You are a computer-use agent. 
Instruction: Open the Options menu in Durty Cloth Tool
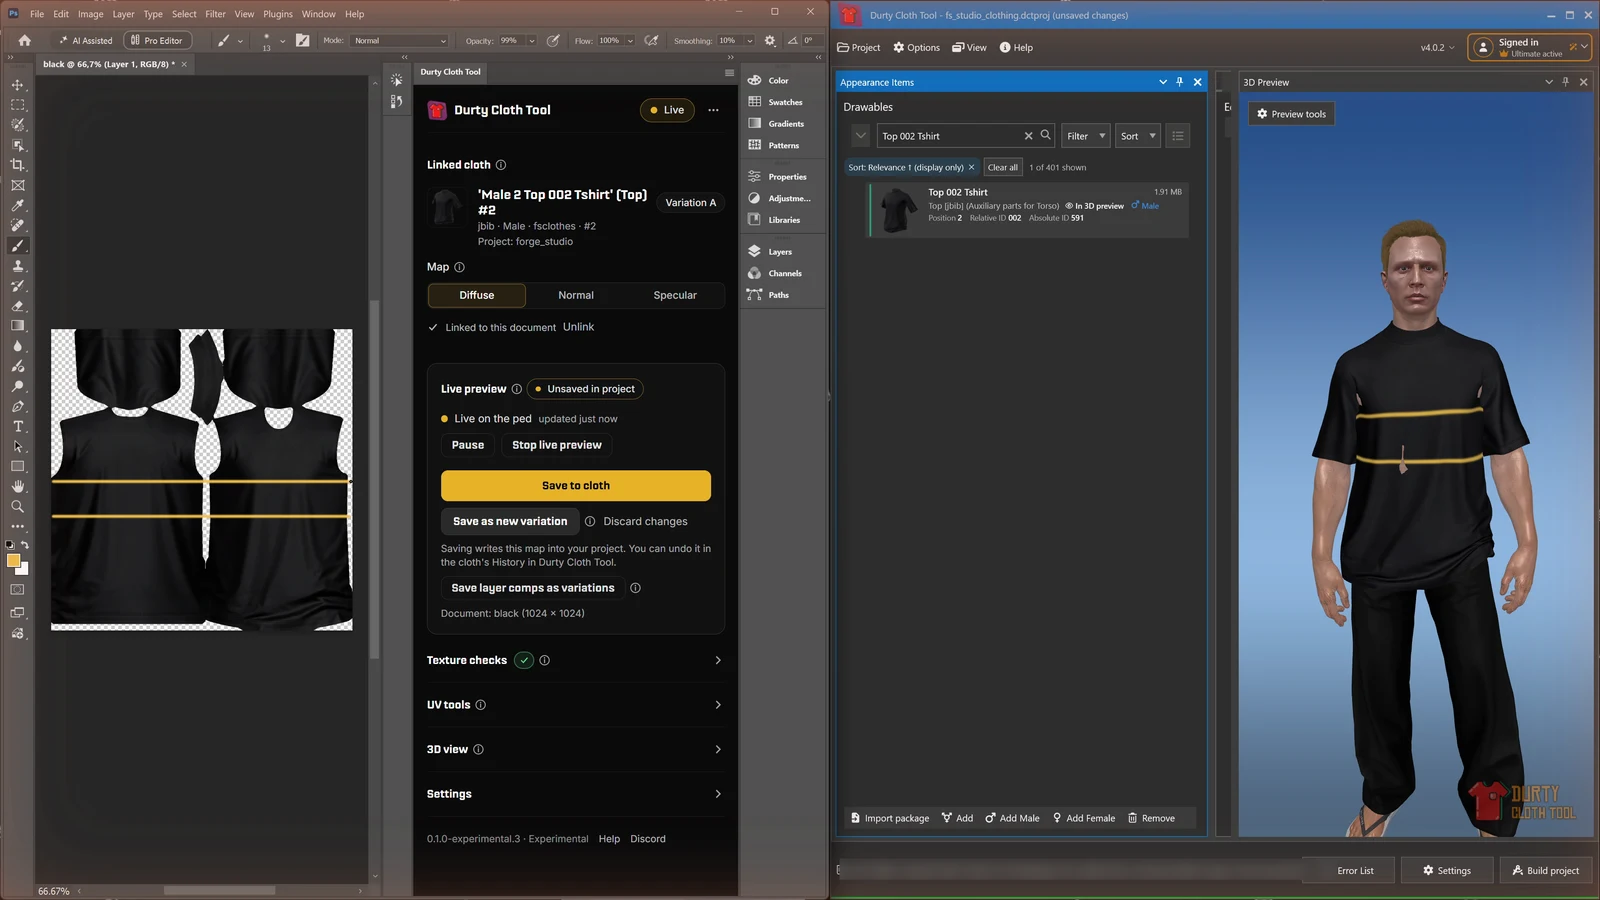(916, 47)
